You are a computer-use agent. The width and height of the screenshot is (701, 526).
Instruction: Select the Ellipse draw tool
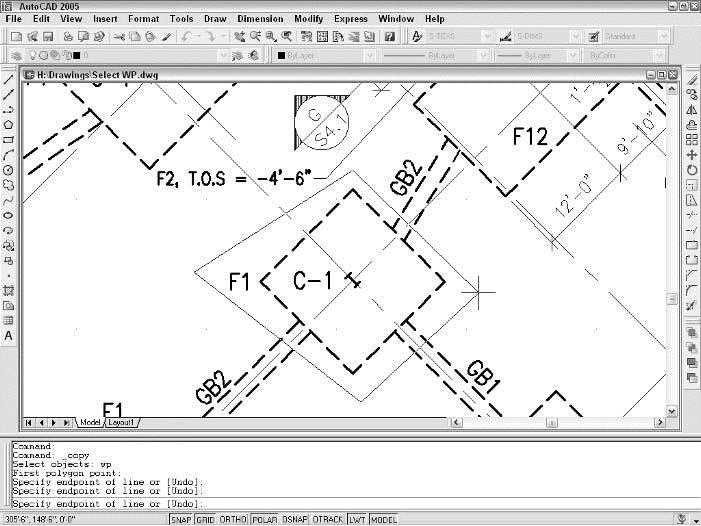[x=8, y=215]
